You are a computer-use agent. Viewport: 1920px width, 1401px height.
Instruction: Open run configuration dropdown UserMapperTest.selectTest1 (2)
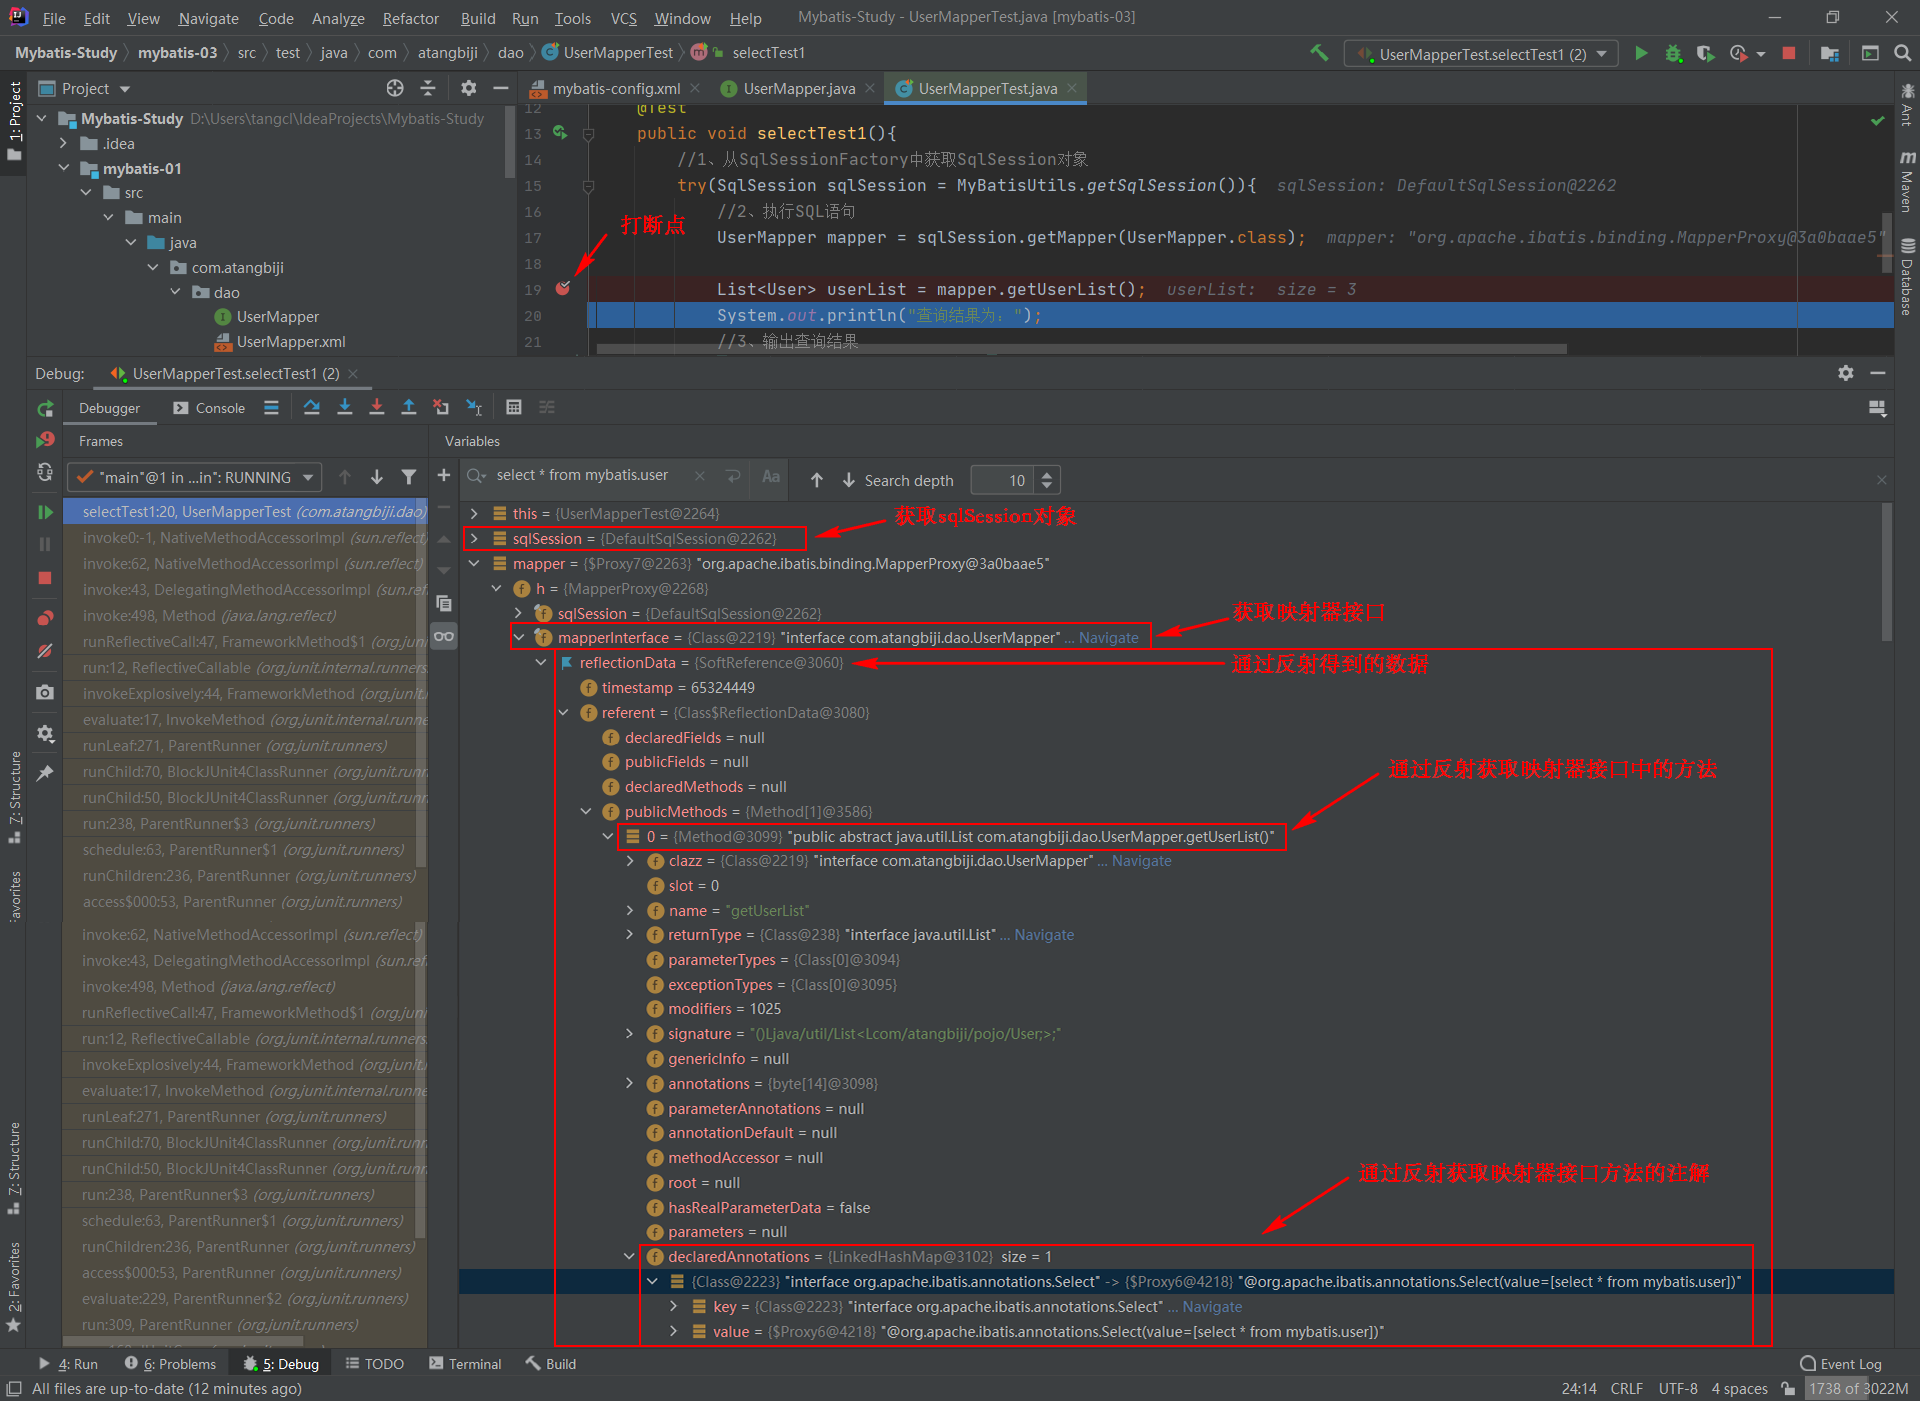pos(1482,54)
